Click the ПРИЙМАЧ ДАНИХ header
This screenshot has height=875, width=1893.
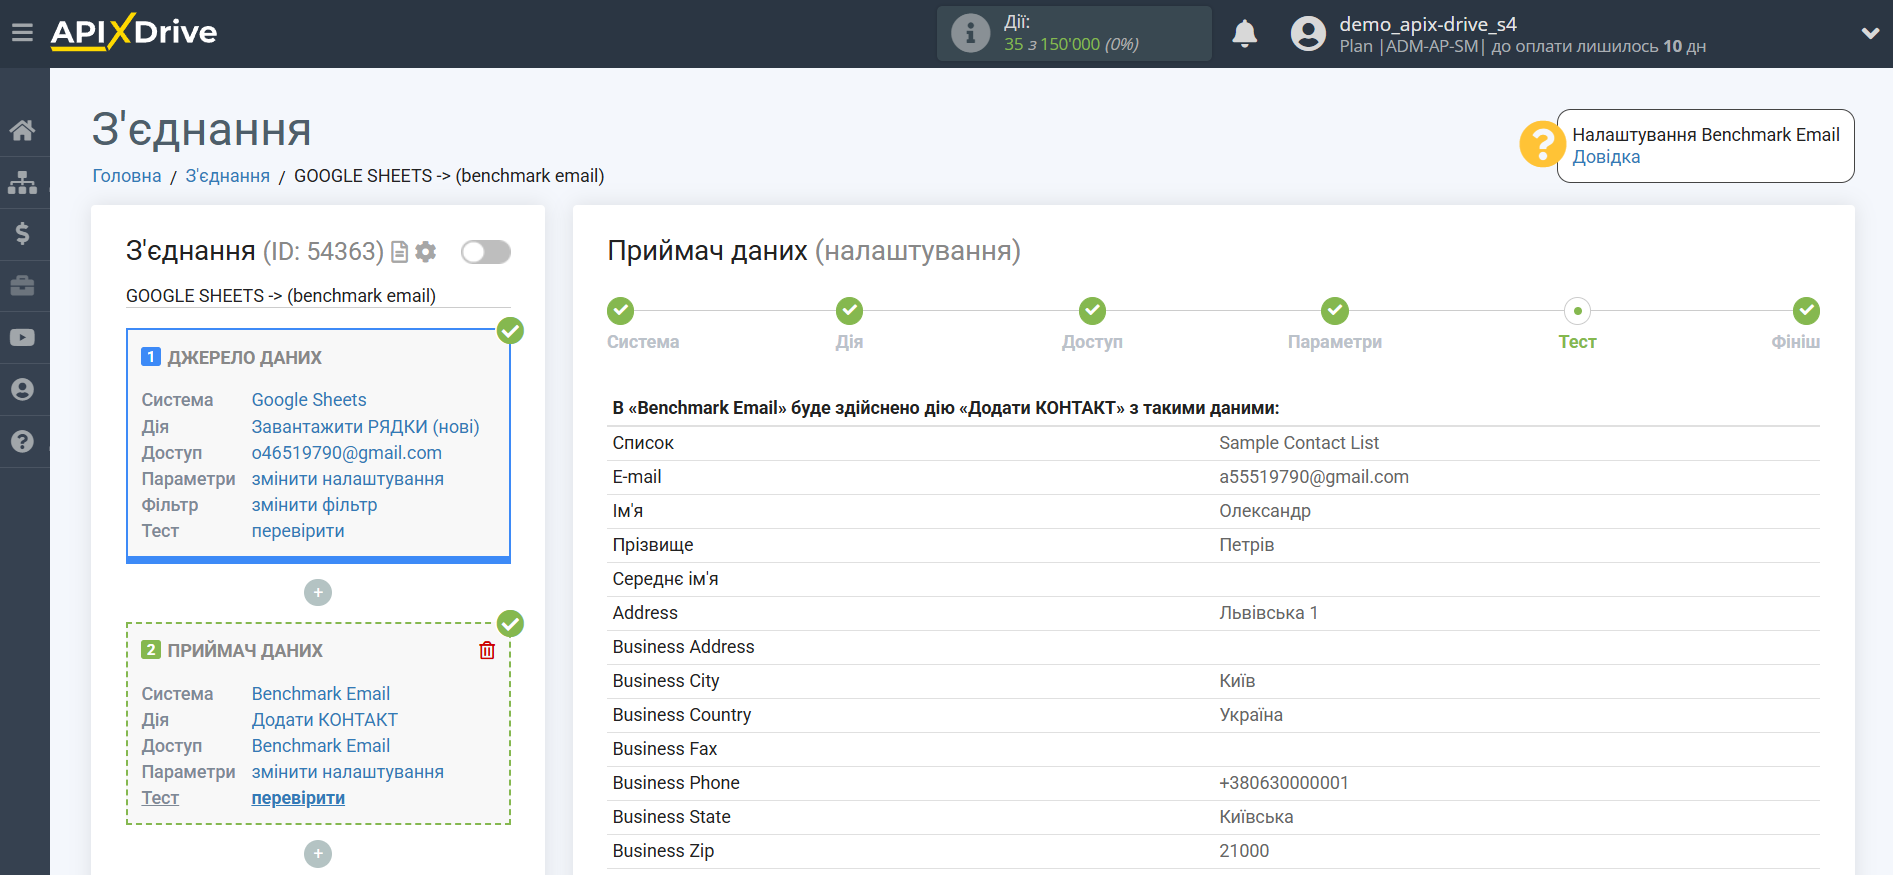pos(245,651)
